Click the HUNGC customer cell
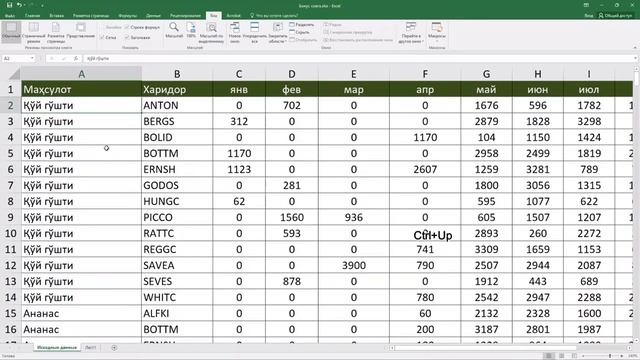This screenshot has width=640, height=360. pyautogui.click(x=177, y=201)
